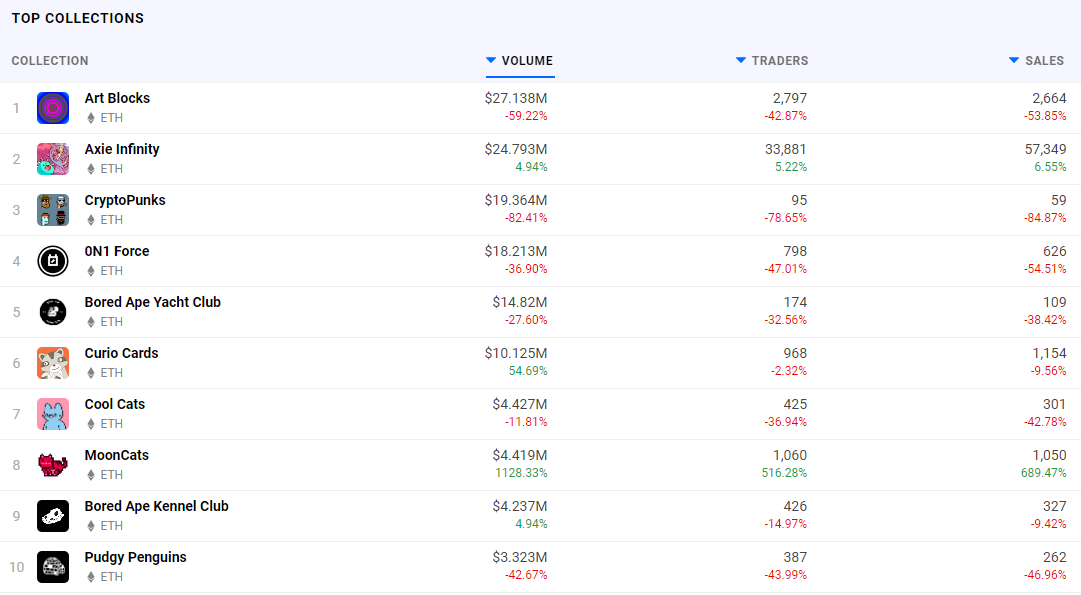Open the MoonCats red pixel cat icon

point(53,465)
